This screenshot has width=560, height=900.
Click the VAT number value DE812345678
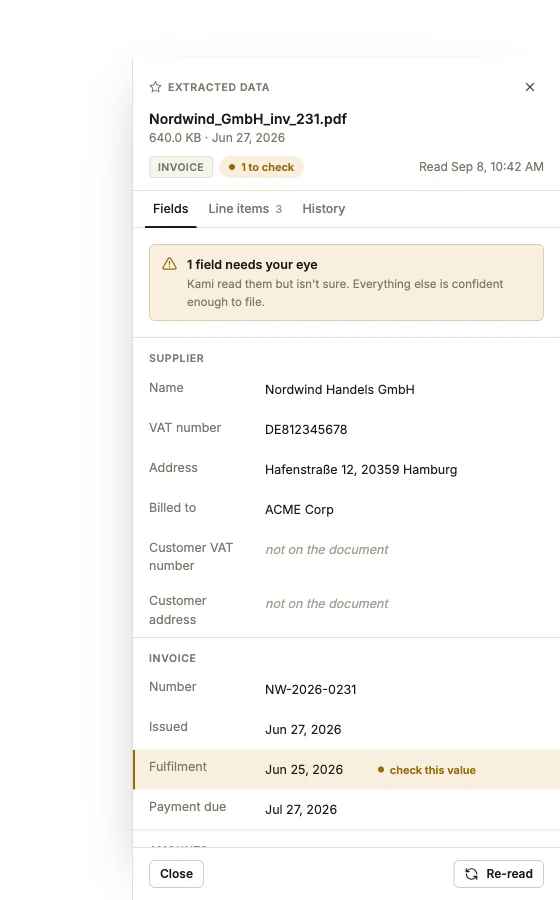point(306,430)
